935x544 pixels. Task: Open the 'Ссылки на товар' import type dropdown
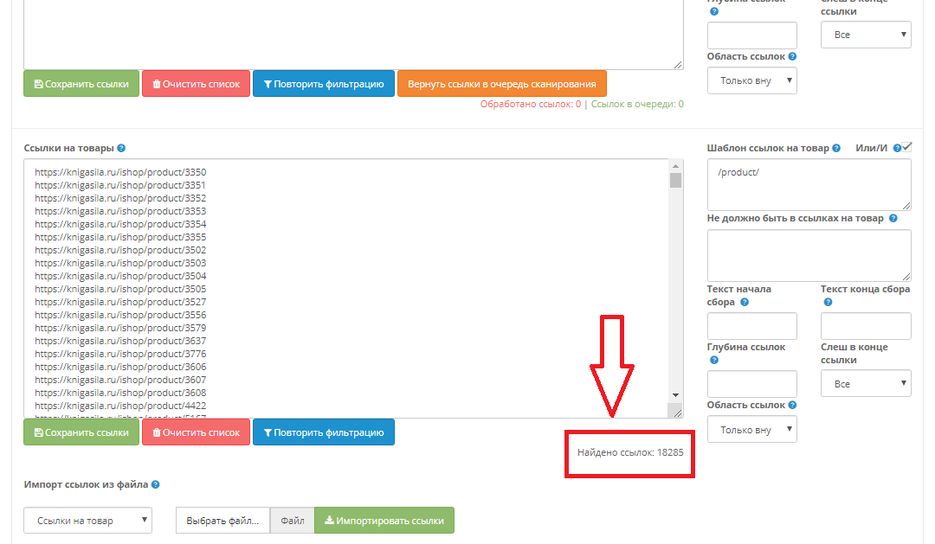tap(88, 521)
